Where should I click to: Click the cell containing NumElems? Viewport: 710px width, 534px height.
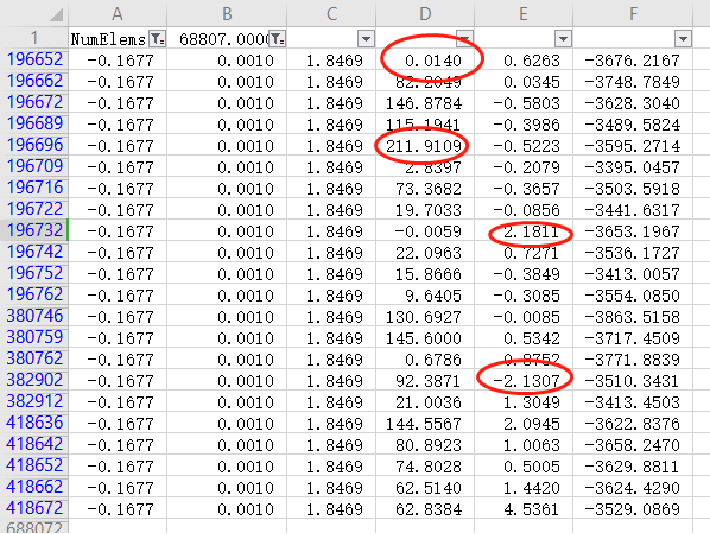tap(108, 39)
